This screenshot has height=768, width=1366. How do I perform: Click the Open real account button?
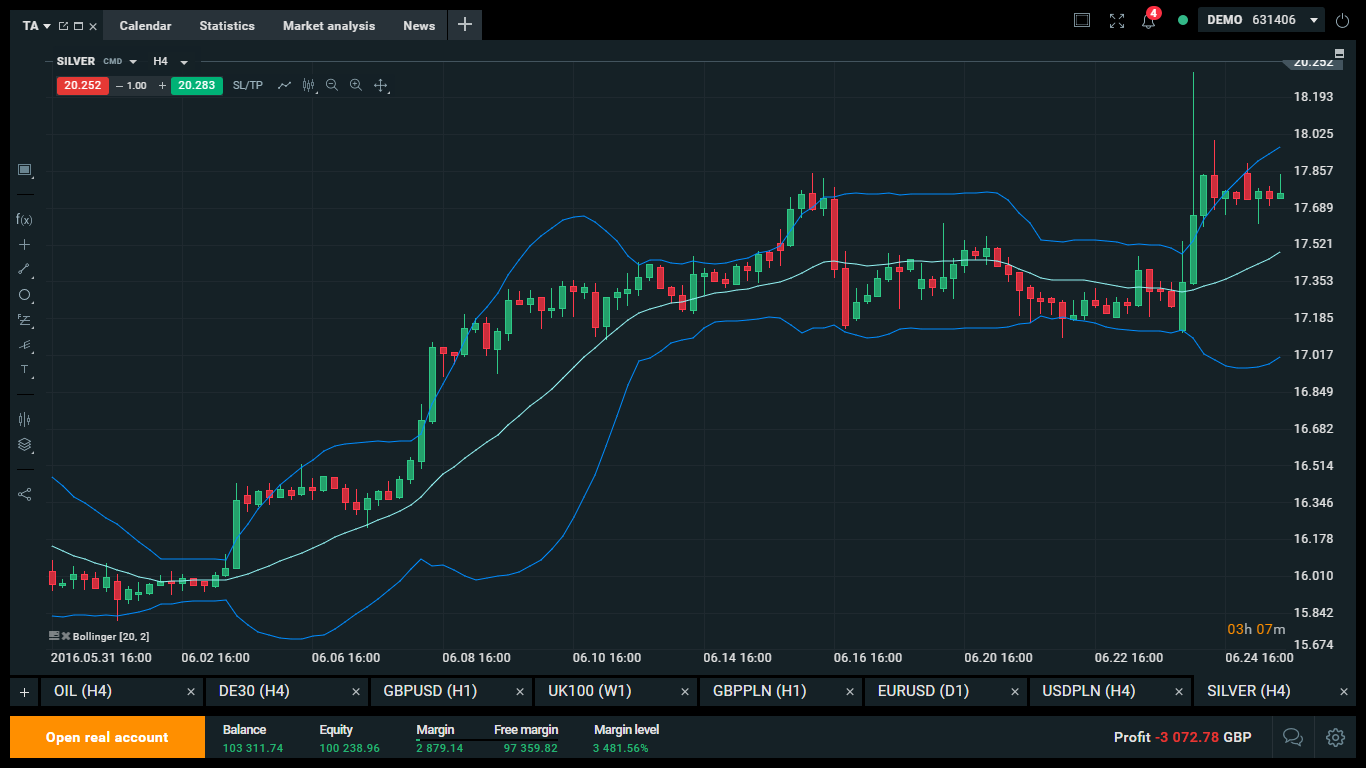click(107, 737)
